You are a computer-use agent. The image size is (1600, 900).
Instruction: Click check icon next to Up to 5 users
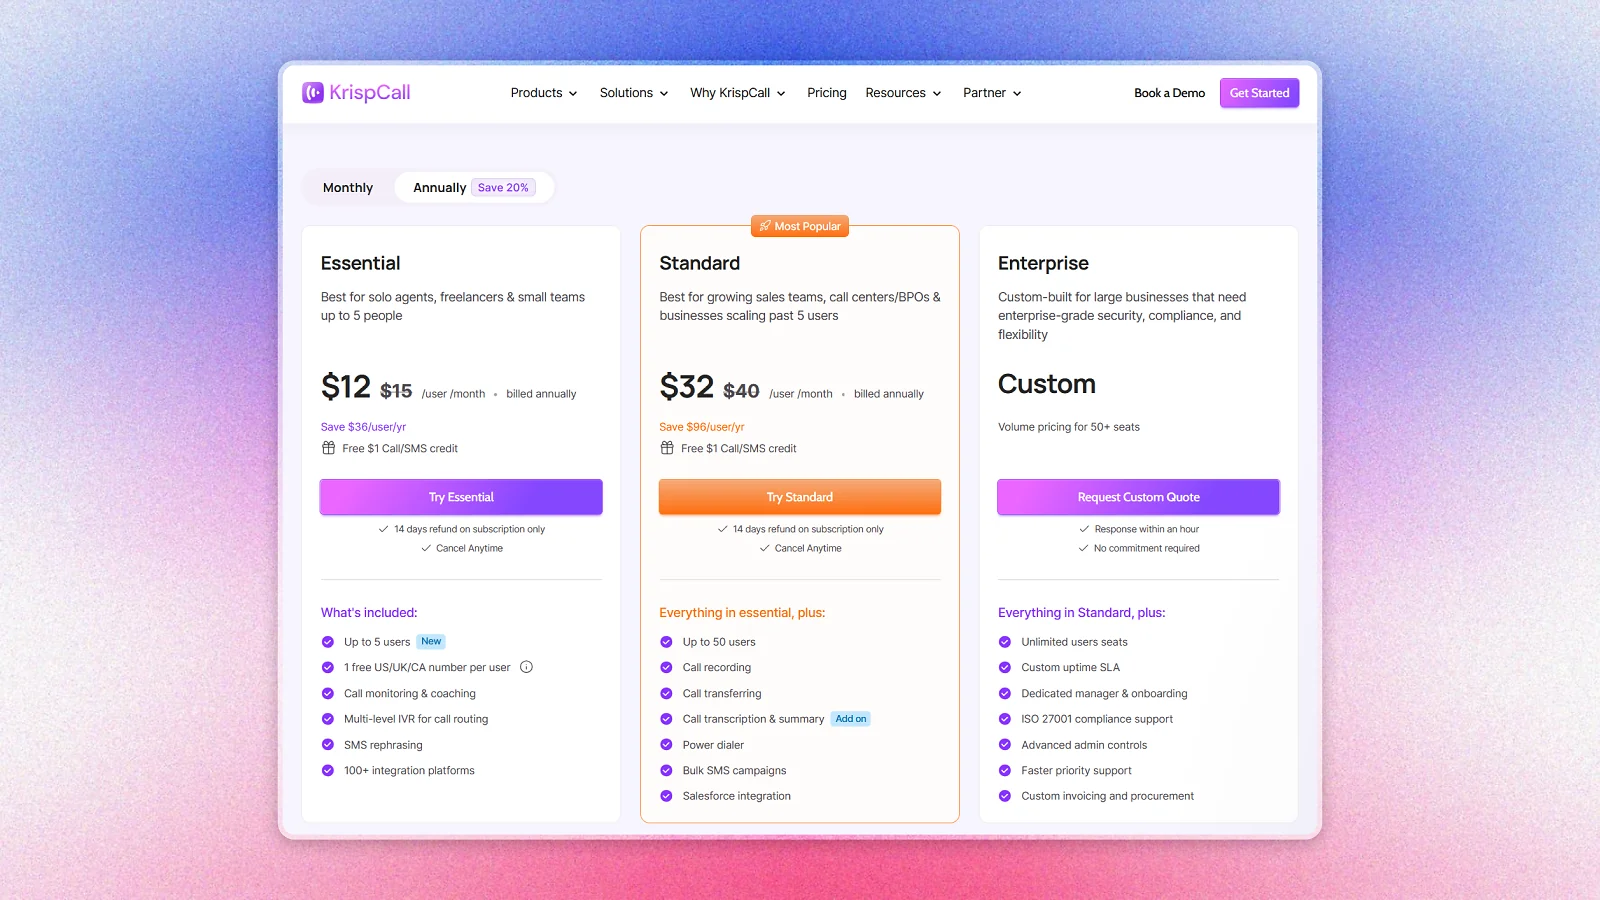pyautogui.click(x=327, y=642)
